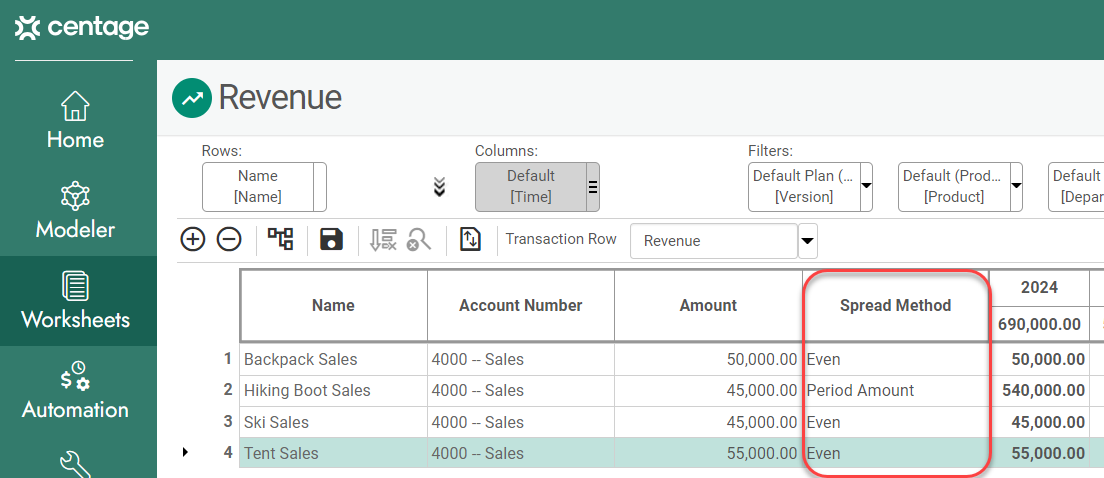Click the Even spread method for Backpack Sales
Screen dimensions: 1104x478
(896, 359)
